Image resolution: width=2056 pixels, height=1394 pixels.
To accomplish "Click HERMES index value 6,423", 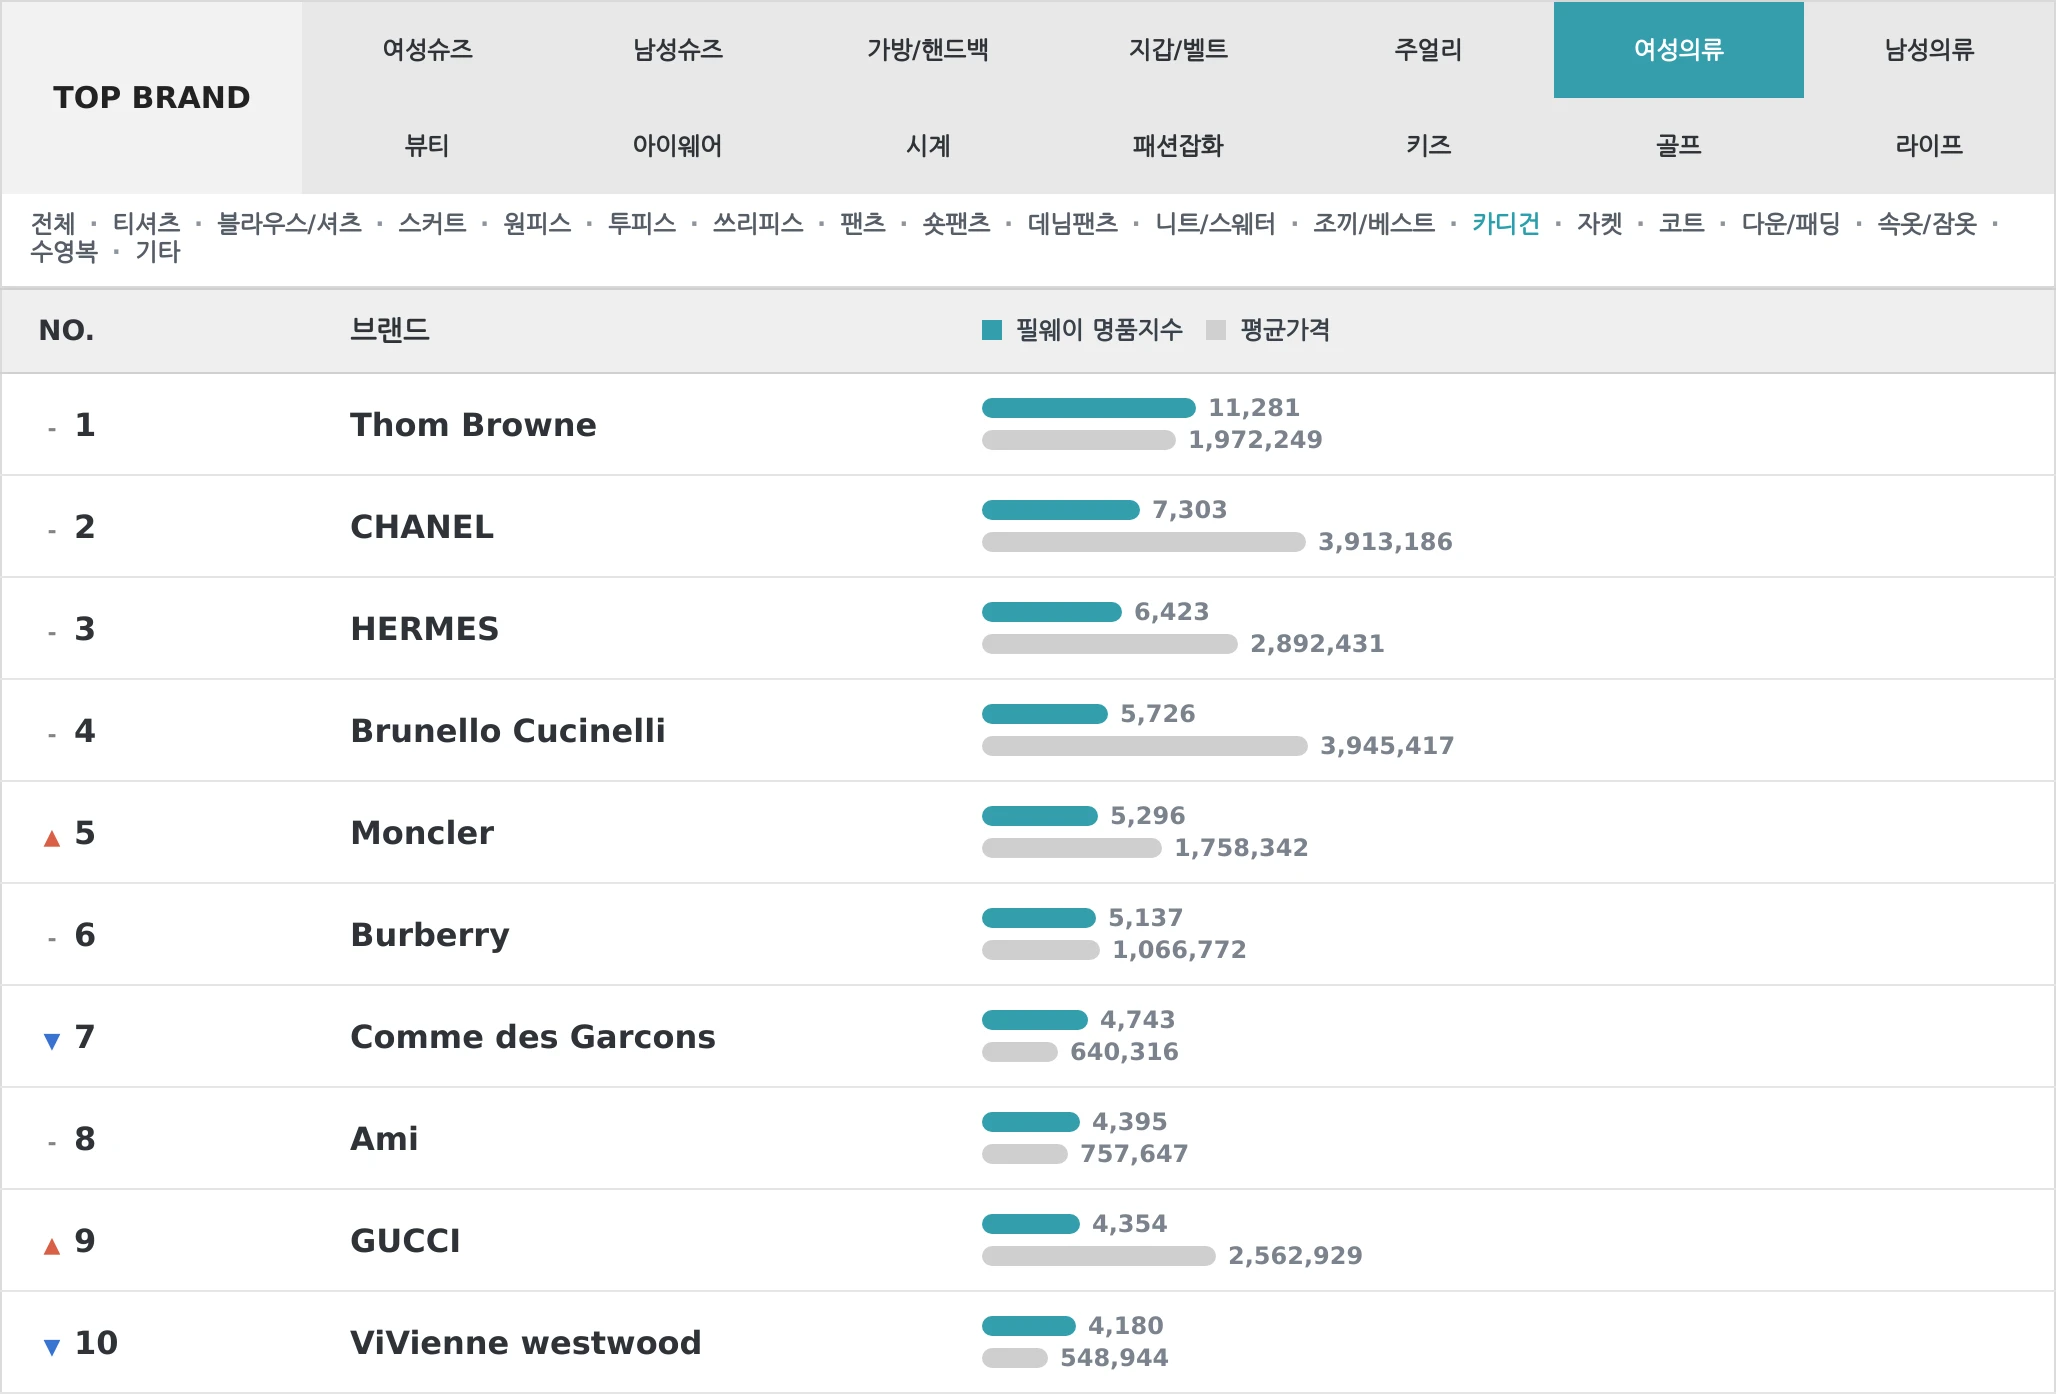I will point(1172,612).
